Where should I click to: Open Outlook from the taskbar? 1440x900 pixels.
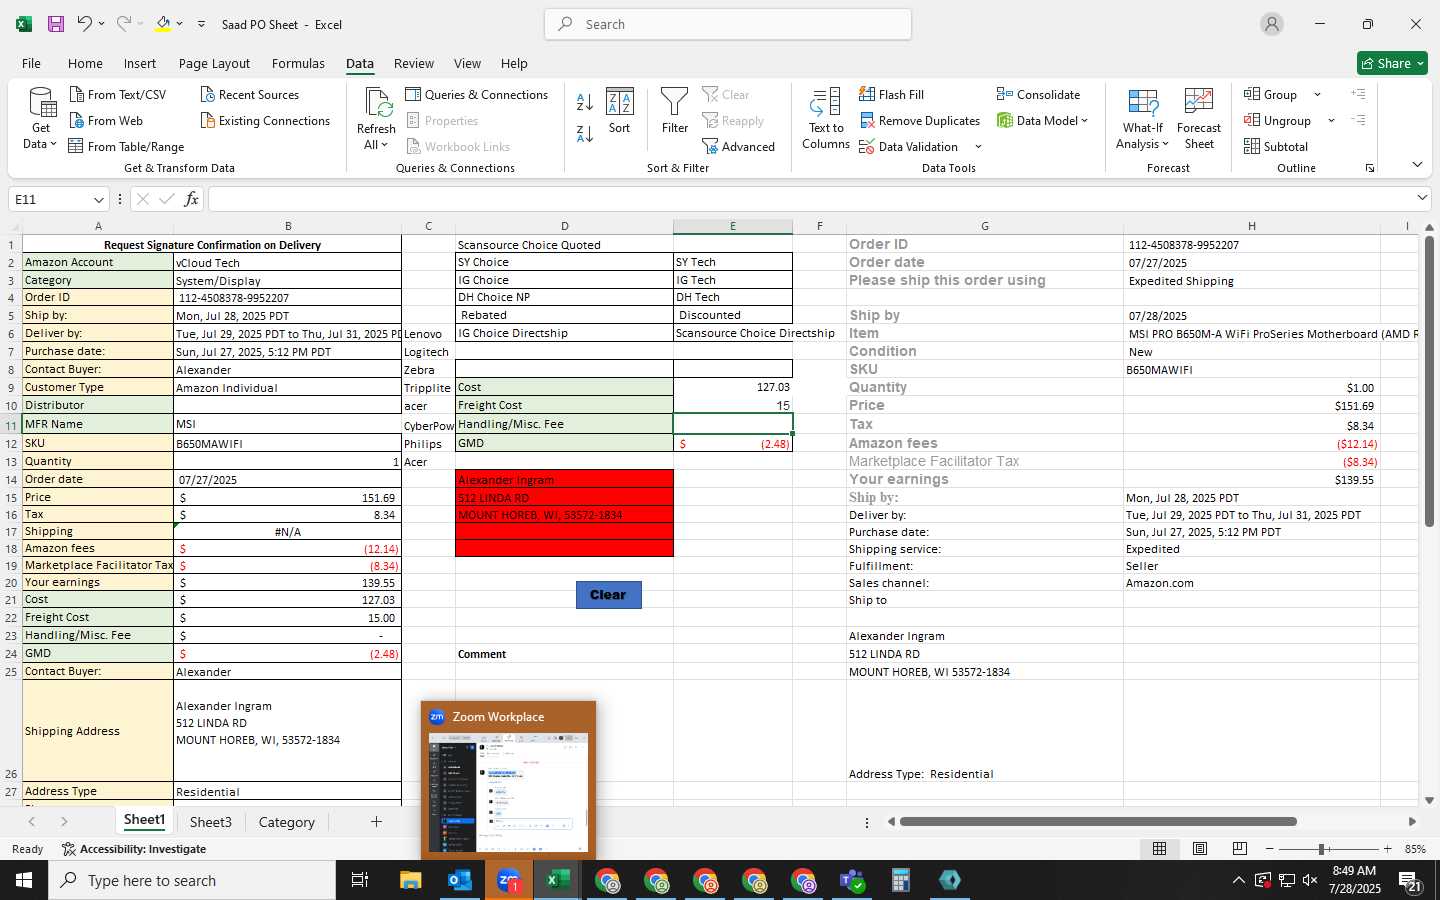pos(460,880)
